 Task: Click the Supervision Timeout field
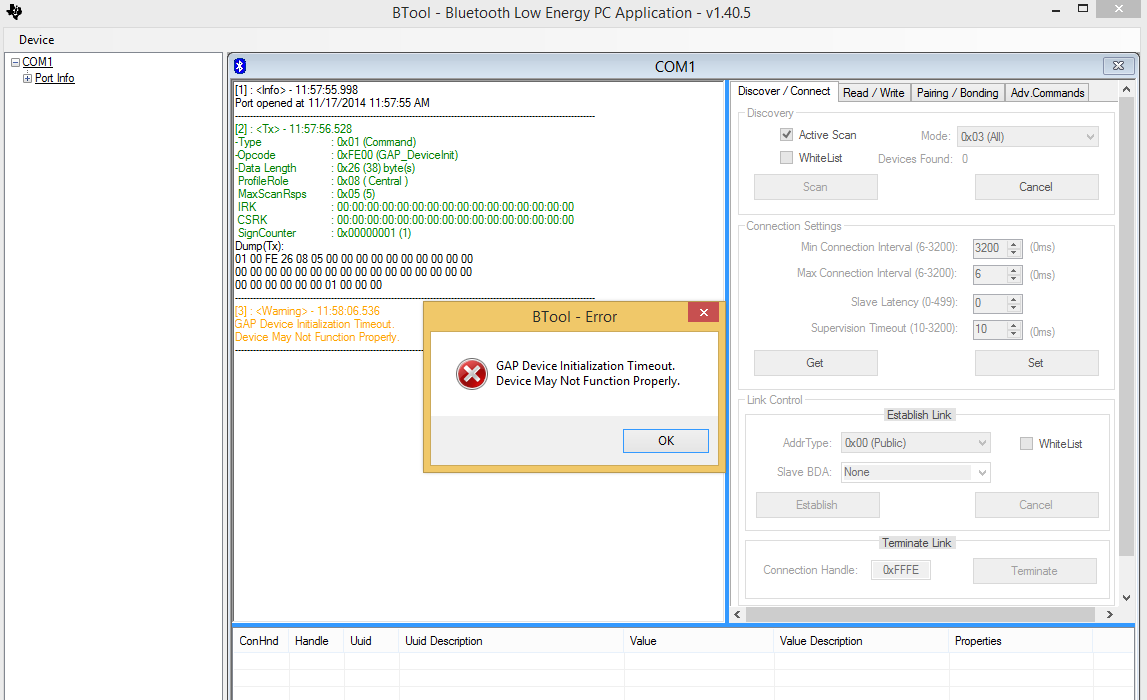pos(990,329)
